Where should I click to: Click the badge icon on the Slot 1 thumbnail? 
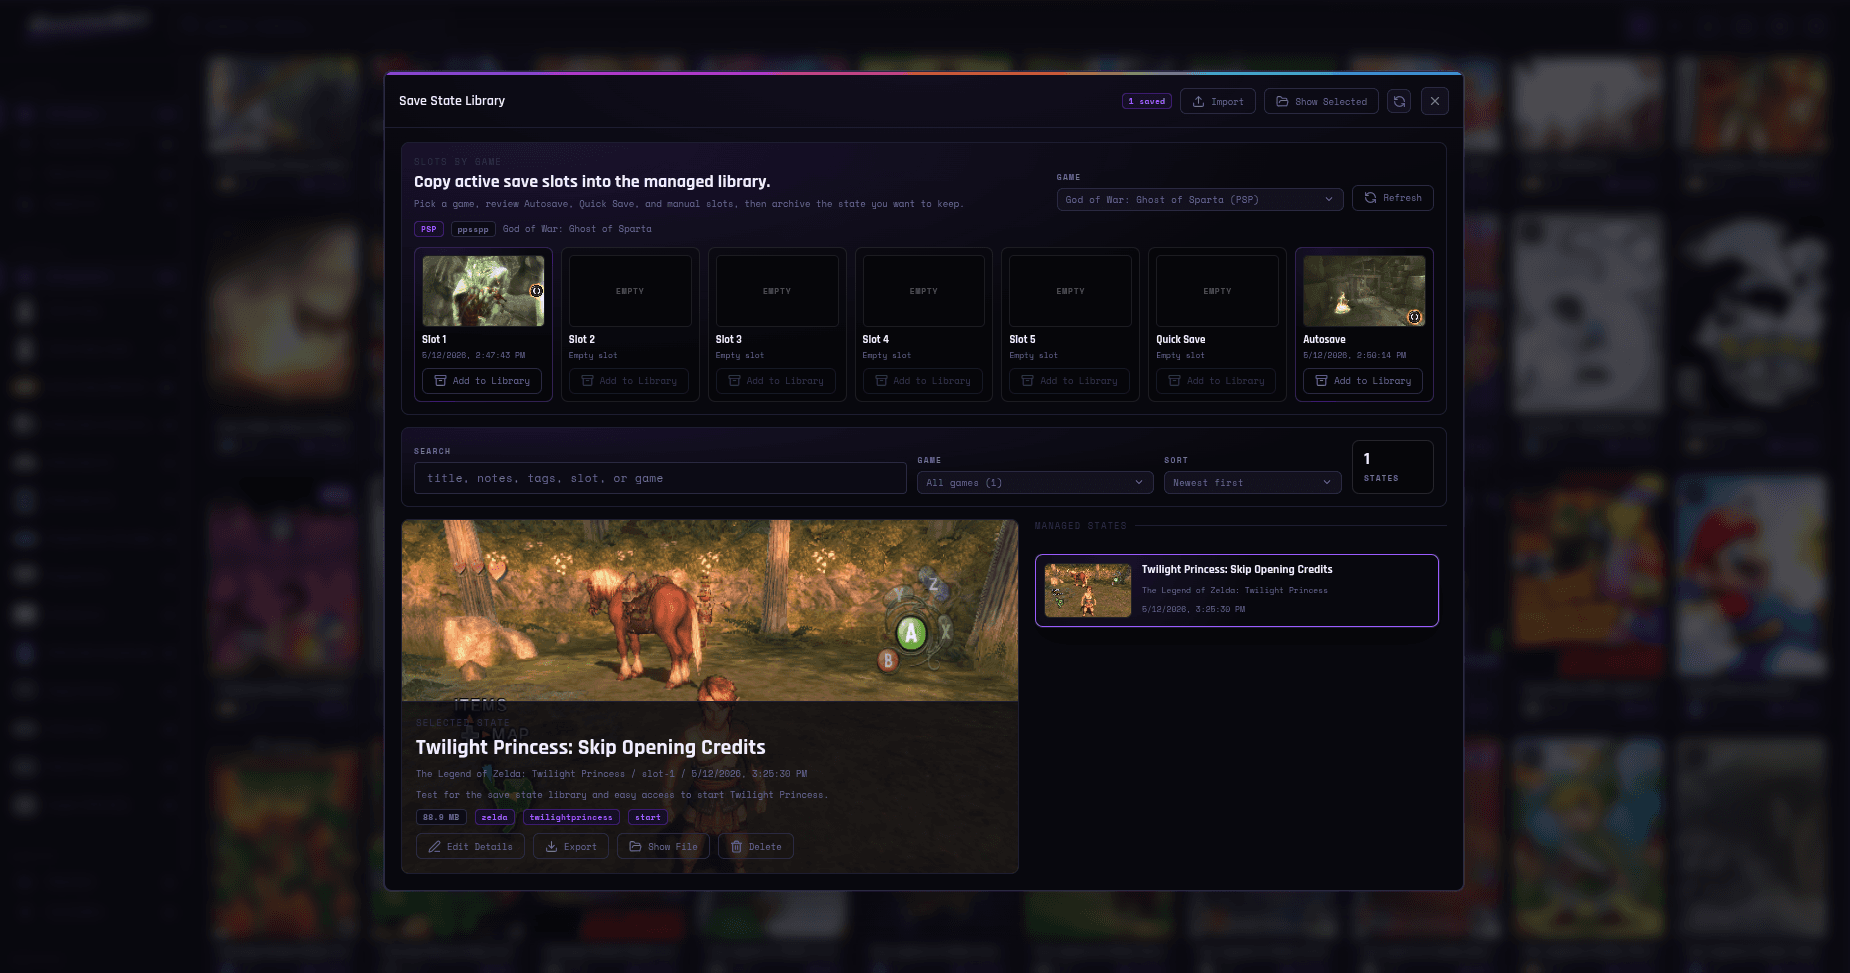(536, 291)
